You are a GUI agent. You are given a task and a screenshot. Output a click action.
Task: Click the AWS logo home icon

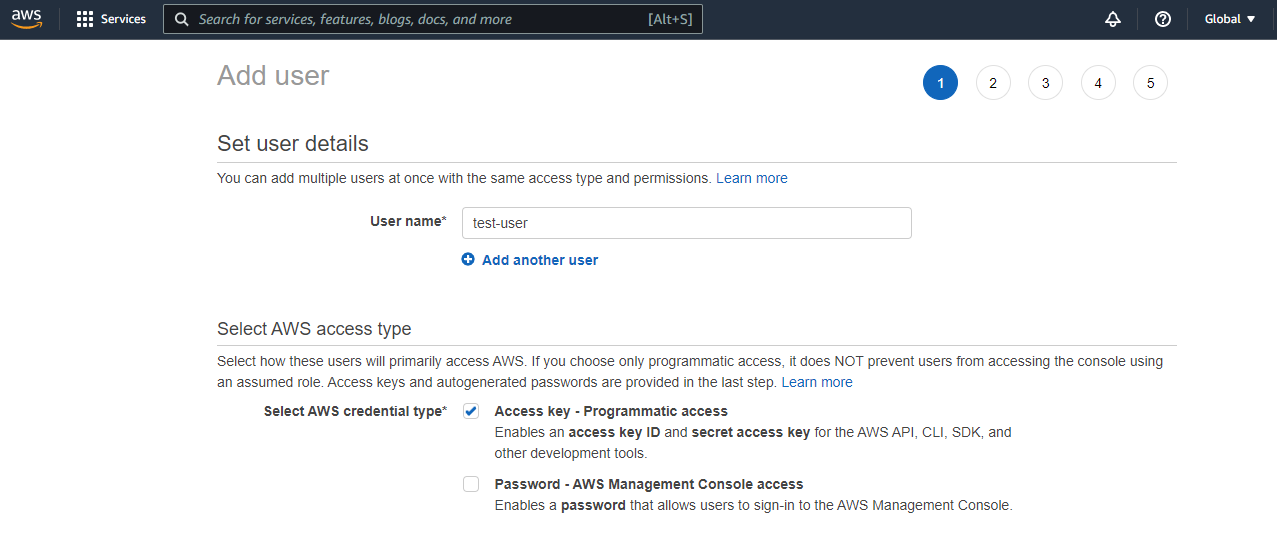(x=27, y=19)
